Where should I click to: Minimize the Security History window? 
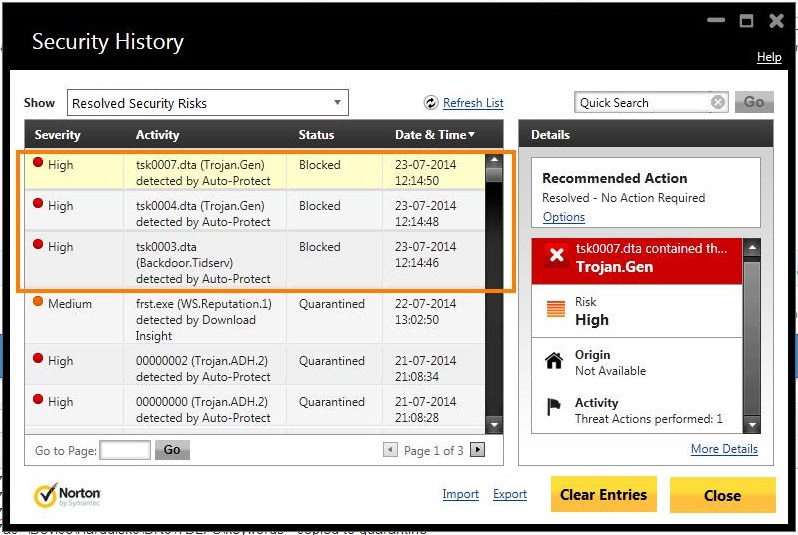(716, 20)
